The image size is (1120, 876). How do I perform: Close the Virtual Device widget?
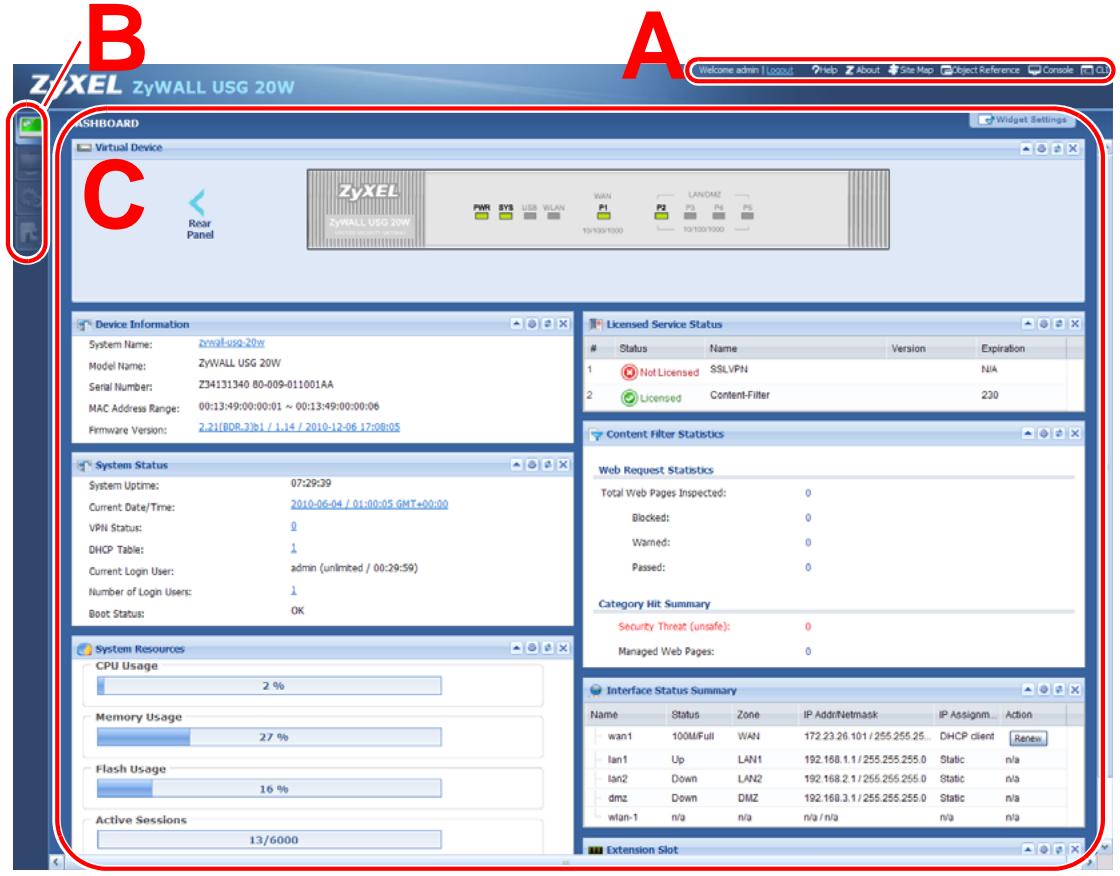coord(1073,149)
